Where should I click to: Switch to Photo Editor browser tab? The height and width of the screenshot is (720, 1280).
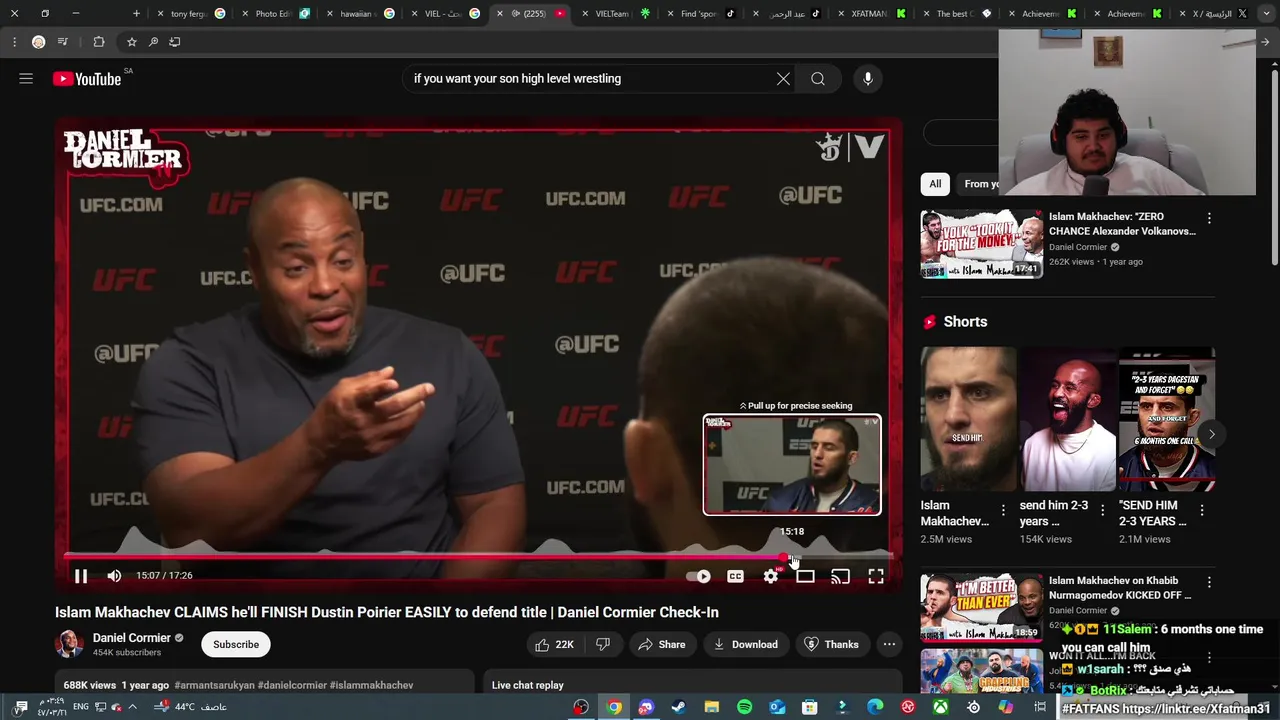[276, 14]
